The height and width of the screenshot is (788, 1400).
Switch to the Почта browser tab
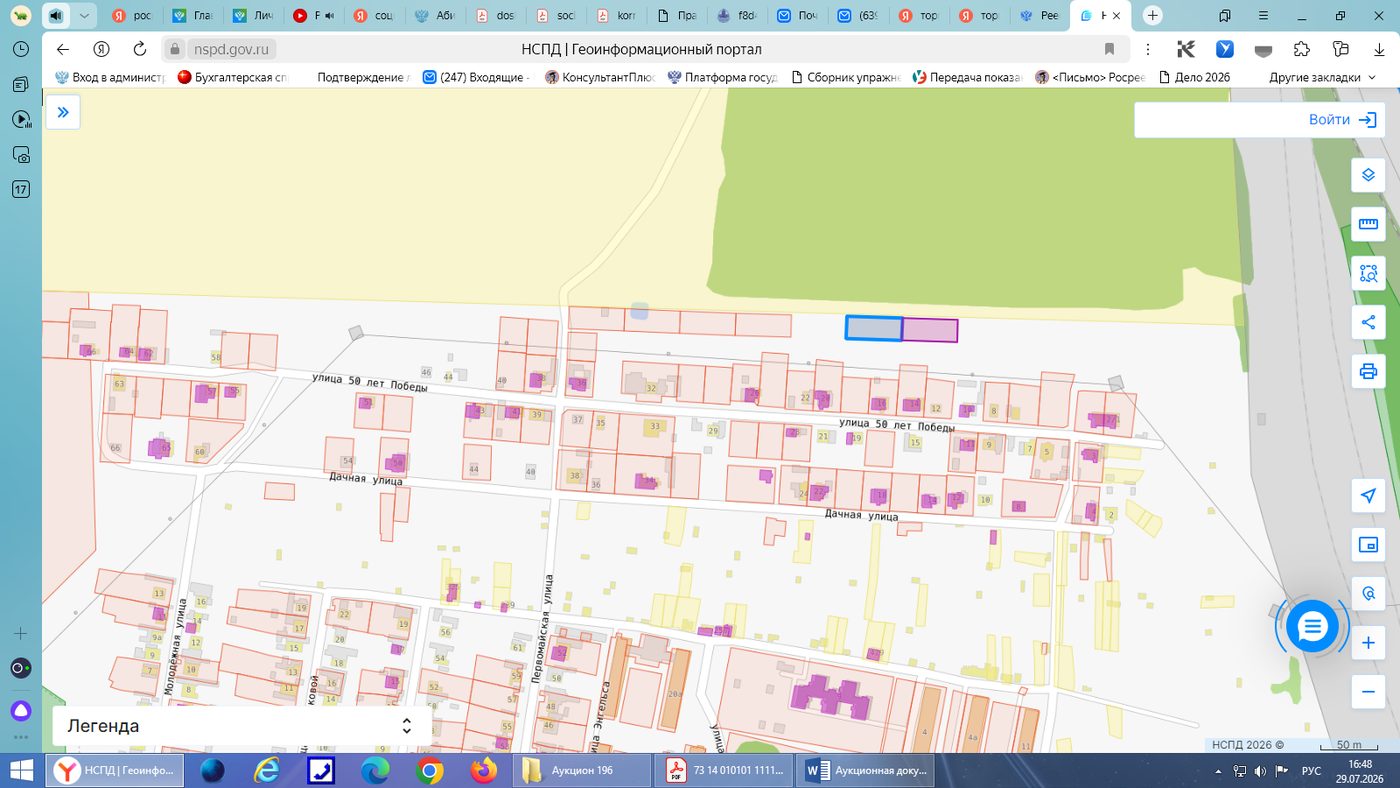[x=798, y=16]
